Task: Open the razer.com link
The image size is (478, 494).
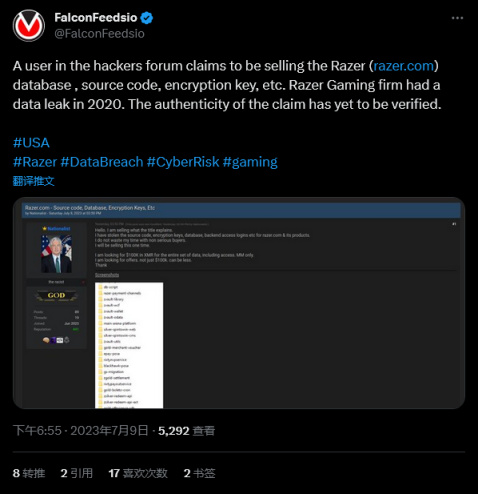Action: click(403, 66)
